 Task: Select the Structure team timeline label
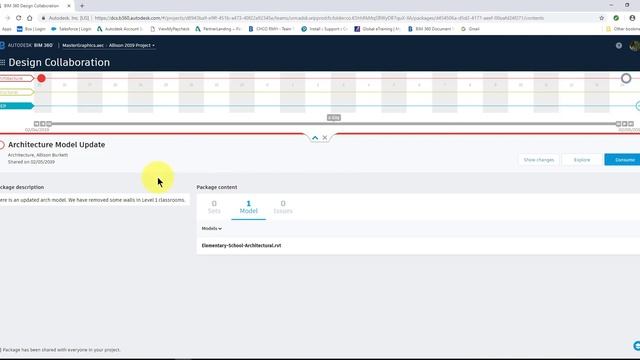coord(16,93)
